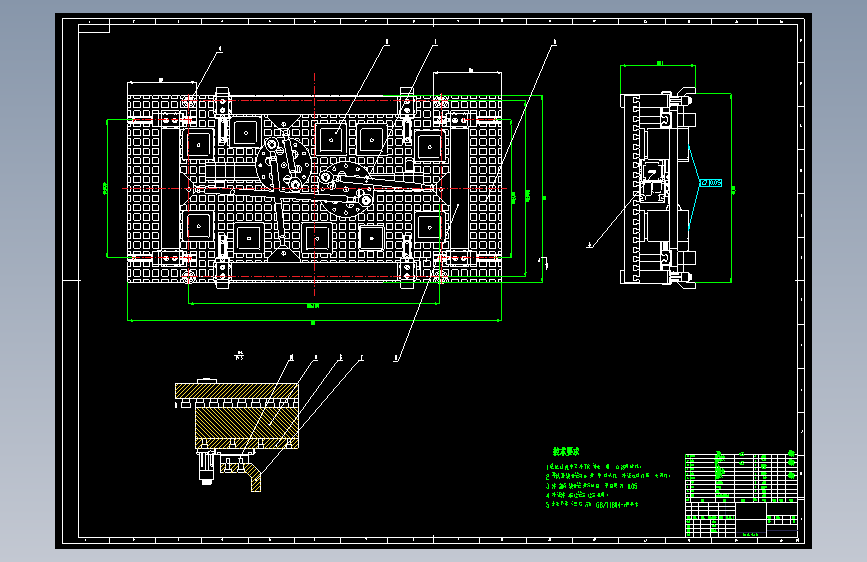Click the small empty box at frame's top-left corner

(94, 27)
